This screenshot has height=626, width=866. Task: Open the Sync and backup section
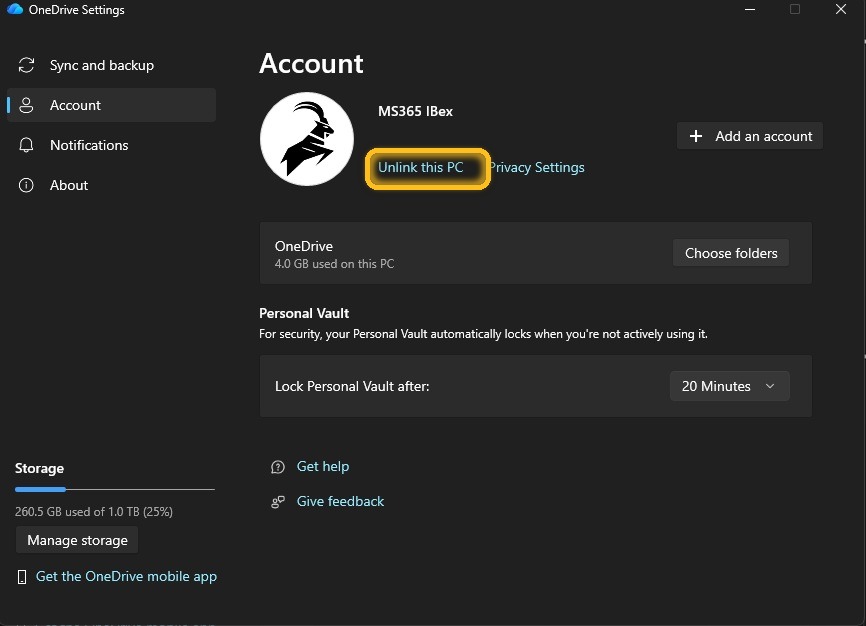coord(111,65)
